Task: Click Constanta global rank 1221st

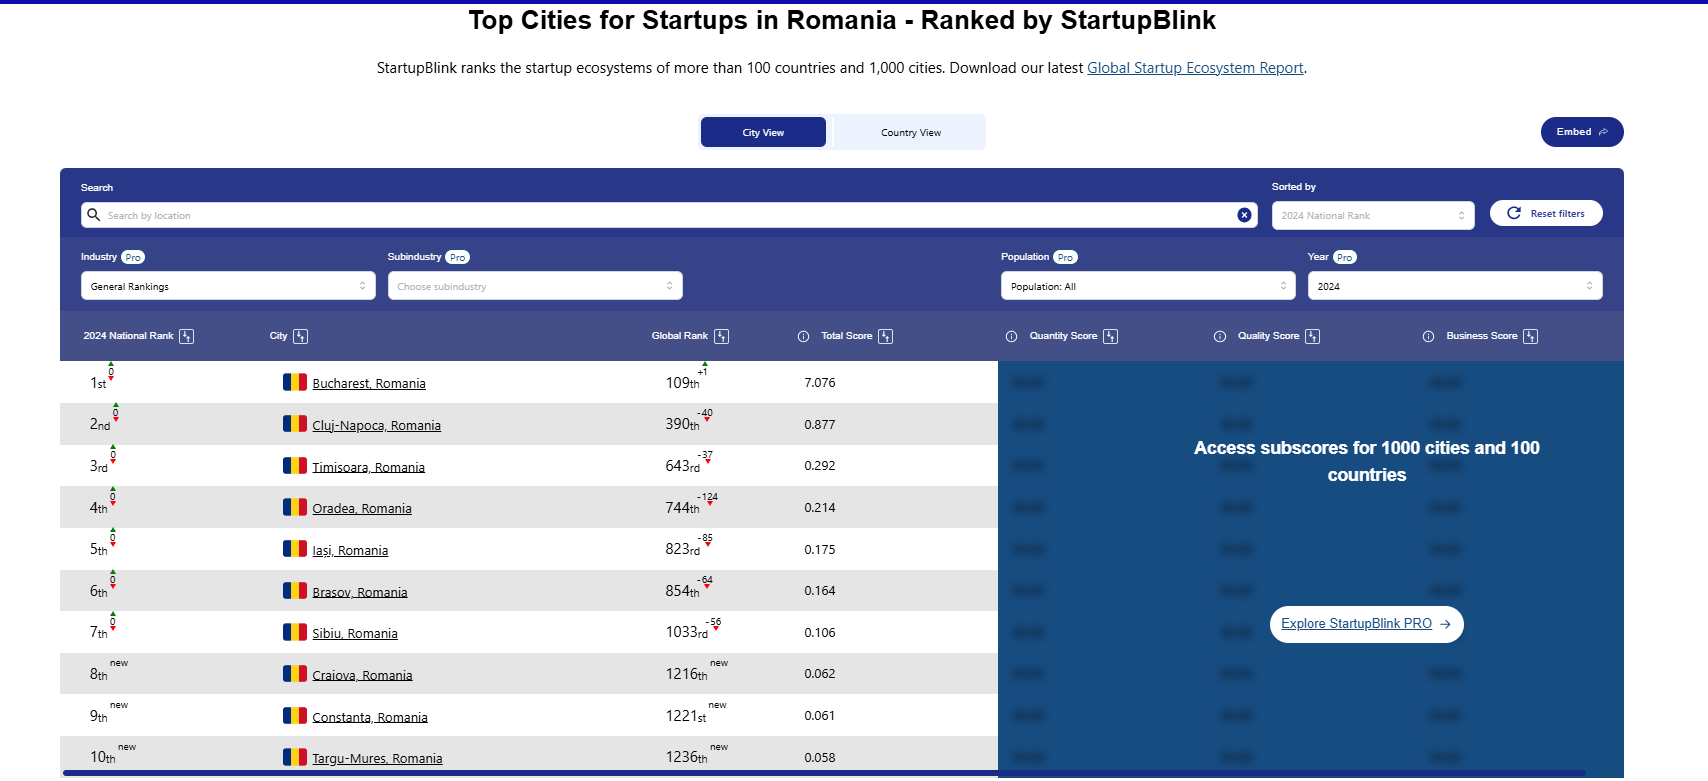Action: coord(686,716)
